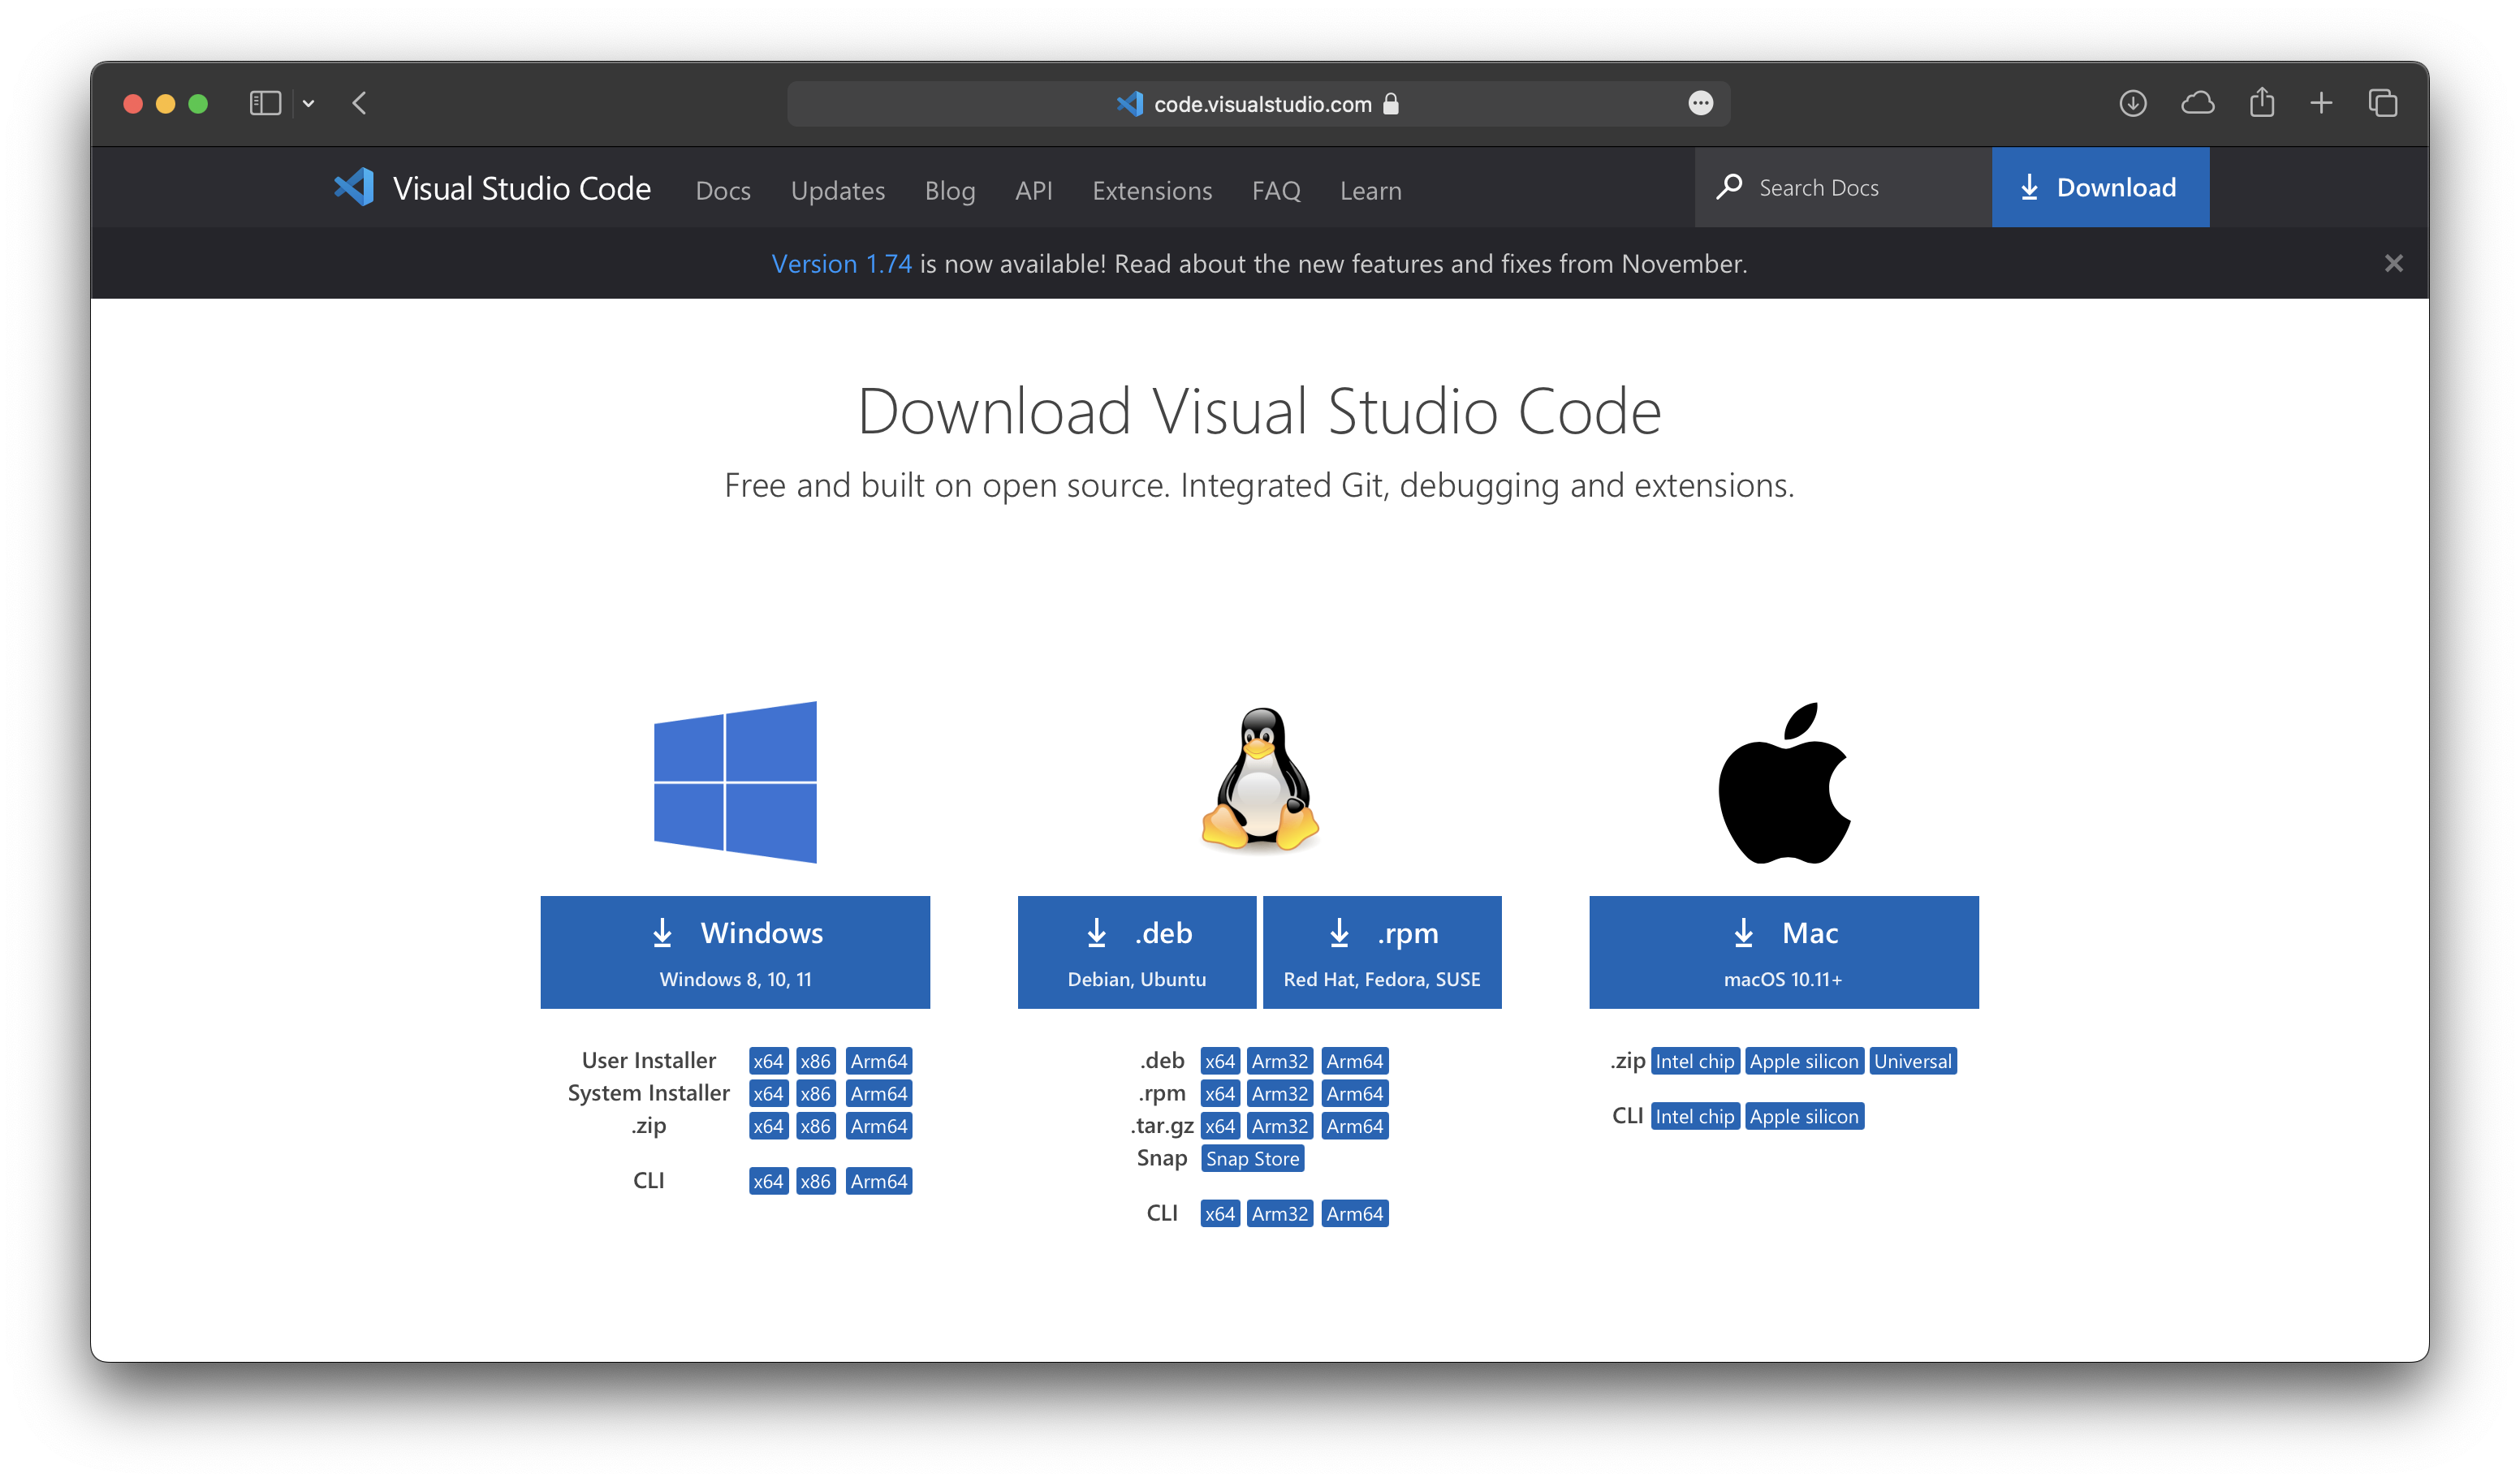Download Mac Apple silicon .zip
Screen dimensions: 2520x1482
tap(1803, 1061)
